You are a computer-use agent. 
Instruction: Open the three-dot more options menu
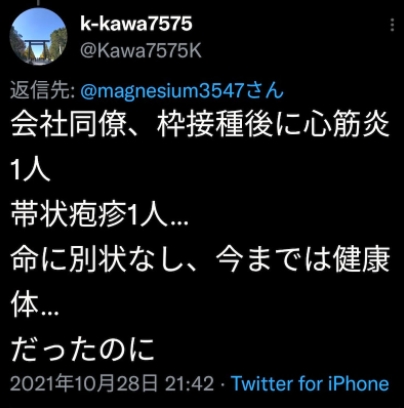coord(392,25)
